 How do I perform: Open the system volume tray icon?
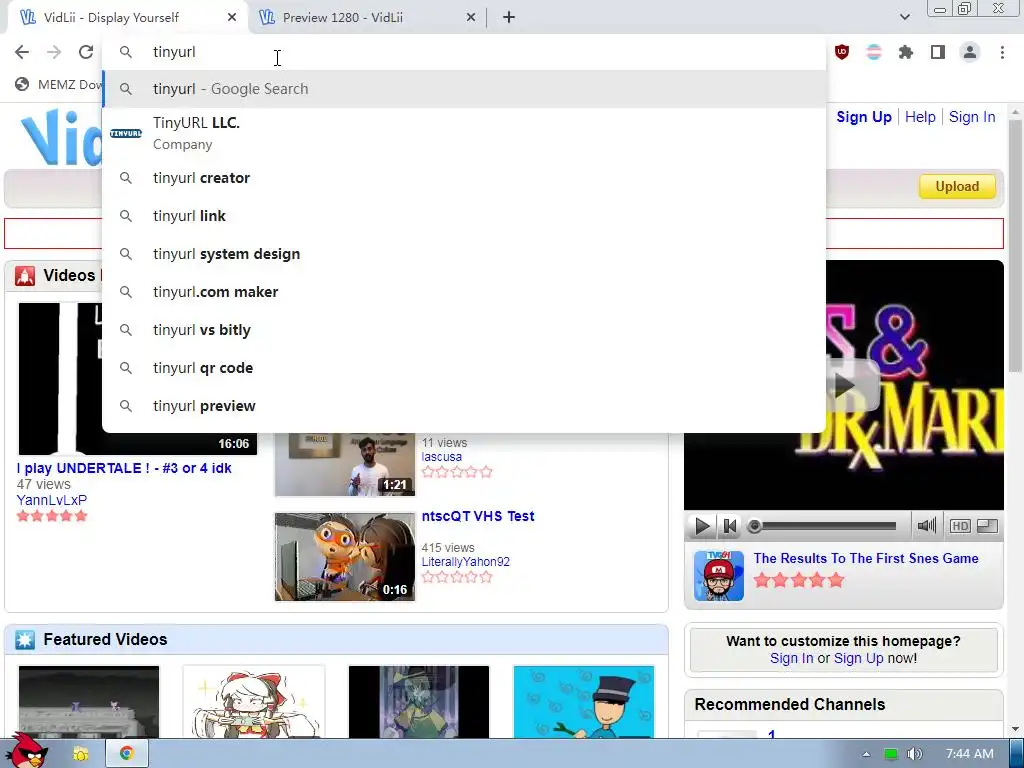914,754
